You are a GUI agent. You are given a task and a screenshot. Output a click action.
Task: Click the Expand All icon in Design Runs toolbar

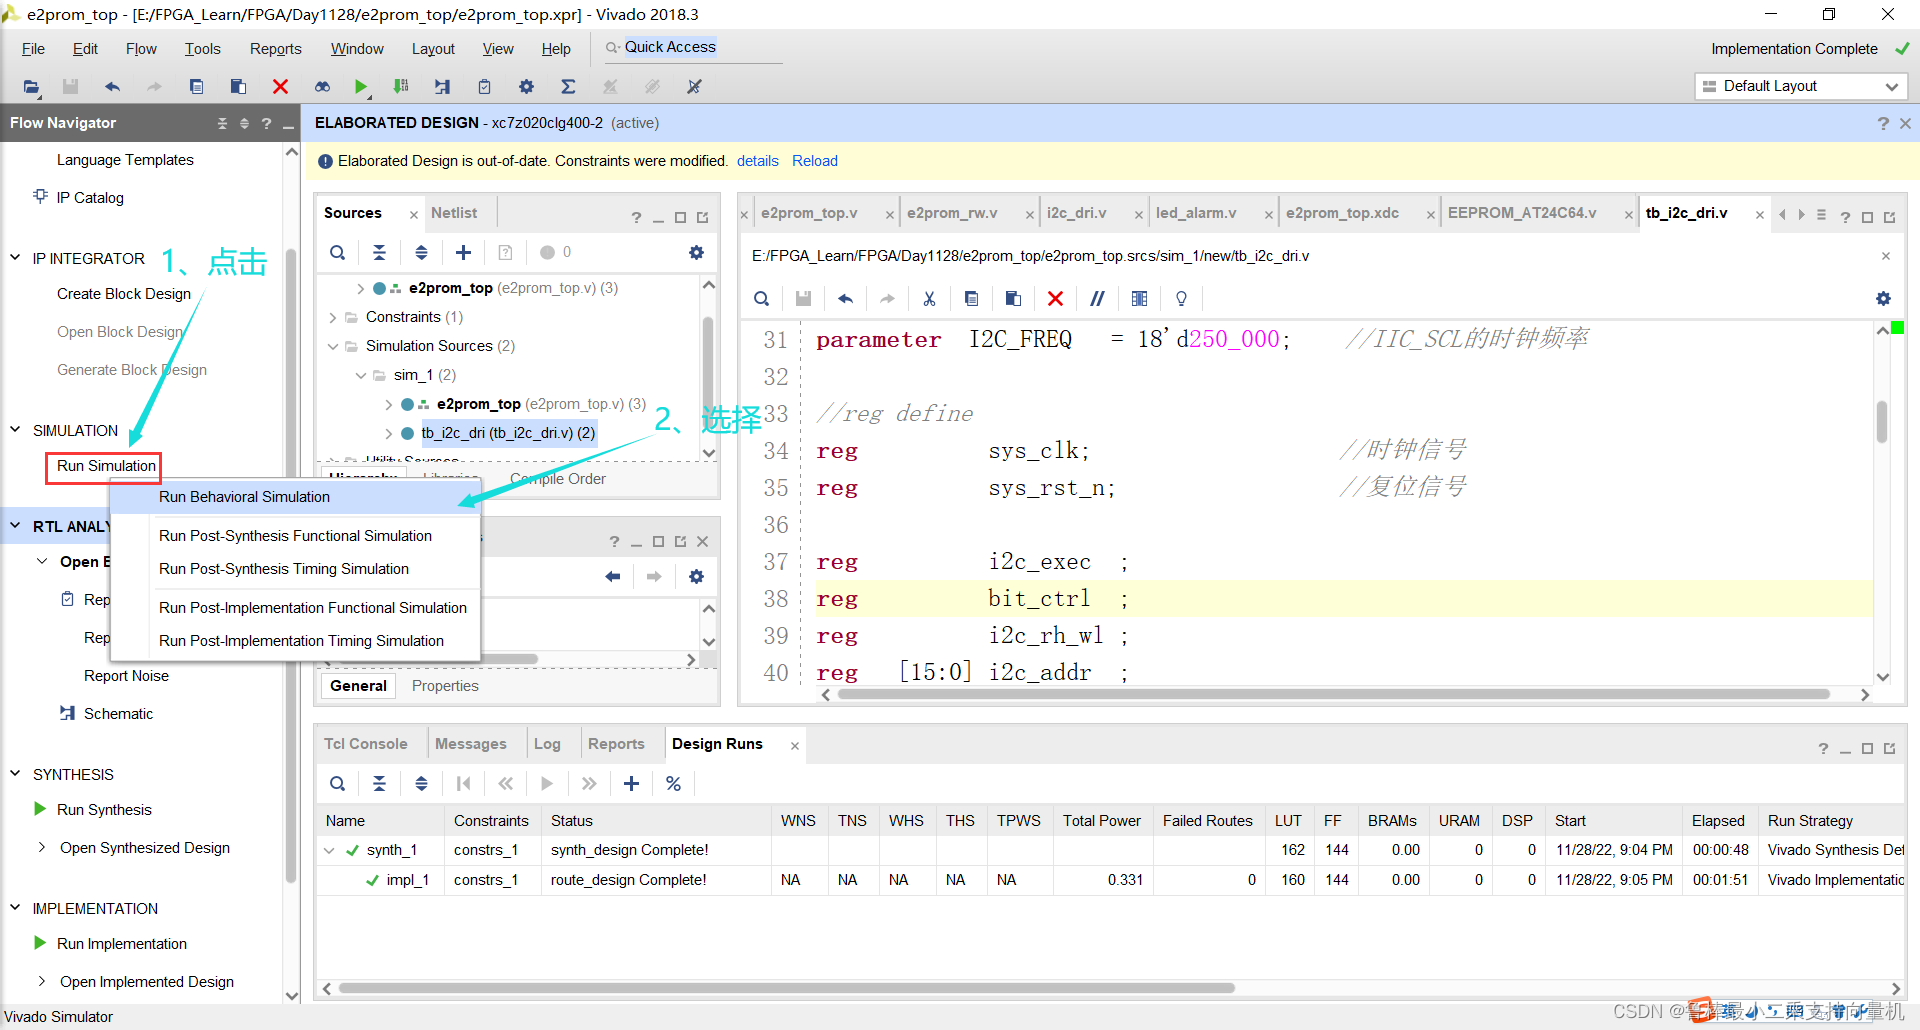[x=421, y=784]
